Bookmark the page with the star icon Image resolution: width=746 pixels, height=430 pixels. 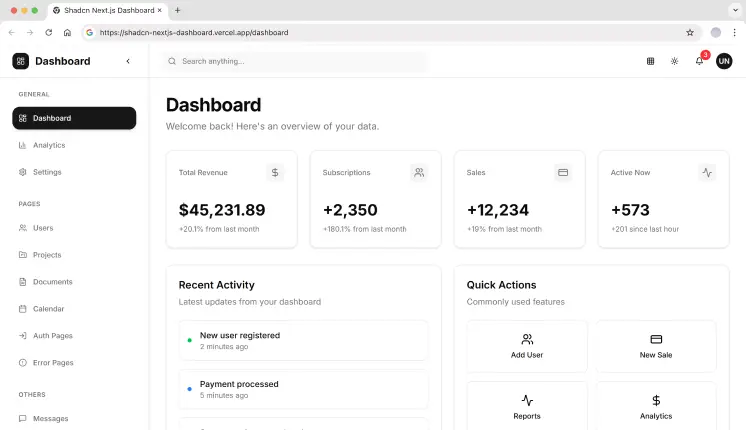(x=690, y=32)
